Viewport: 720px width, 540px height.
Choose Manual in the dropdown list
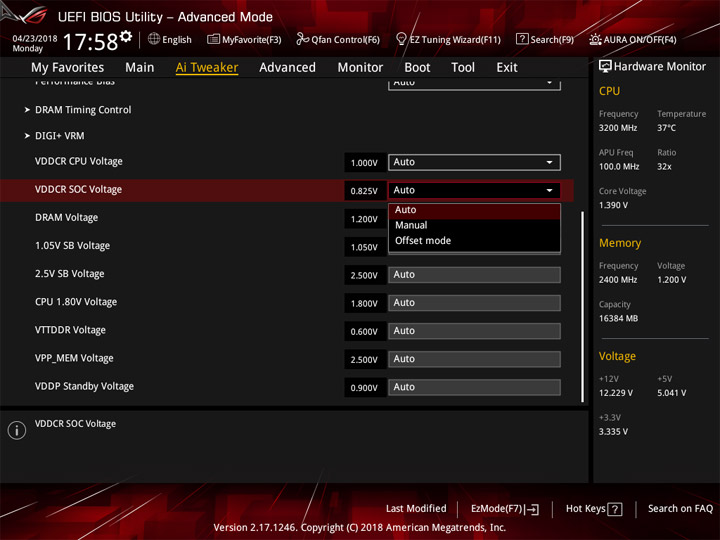(x=474, y=225)
